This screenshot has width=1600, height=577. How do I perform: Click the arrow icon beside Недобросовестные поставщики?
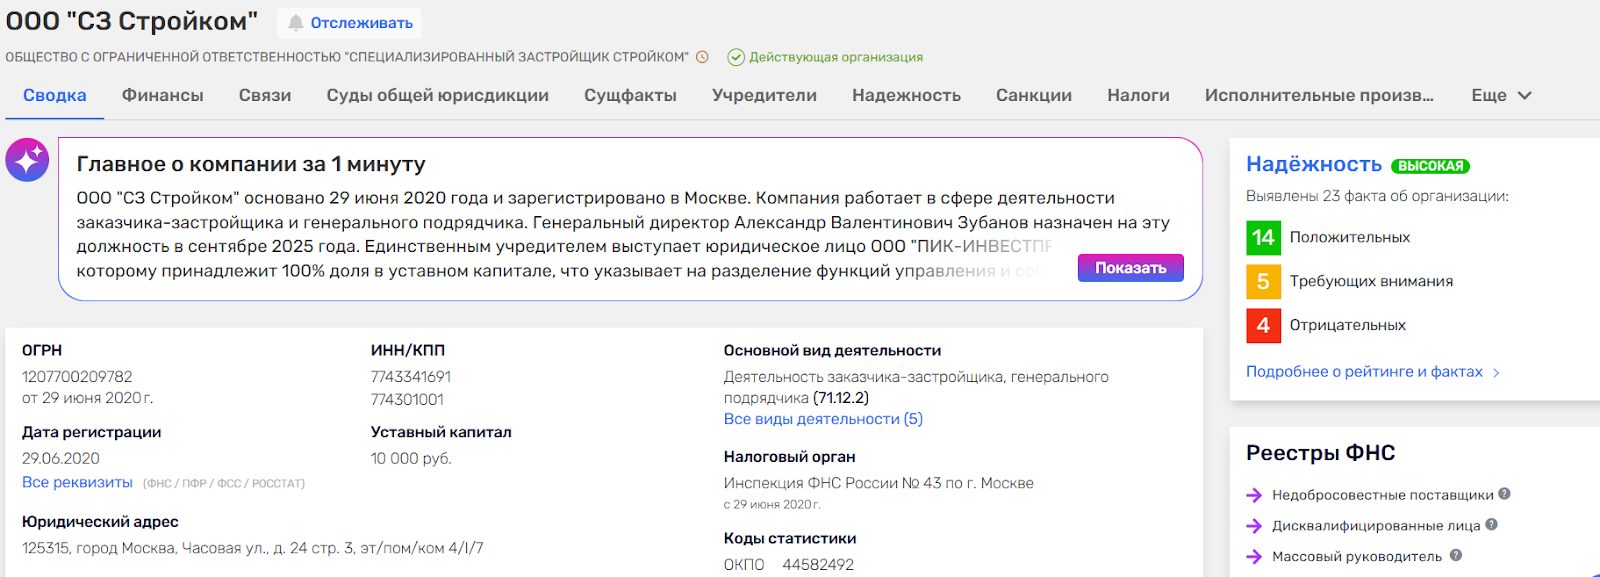(1254, 495)
